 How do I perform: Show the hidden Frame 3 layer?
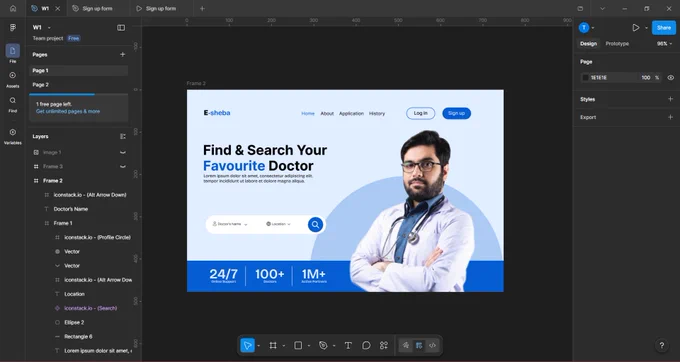123,166
